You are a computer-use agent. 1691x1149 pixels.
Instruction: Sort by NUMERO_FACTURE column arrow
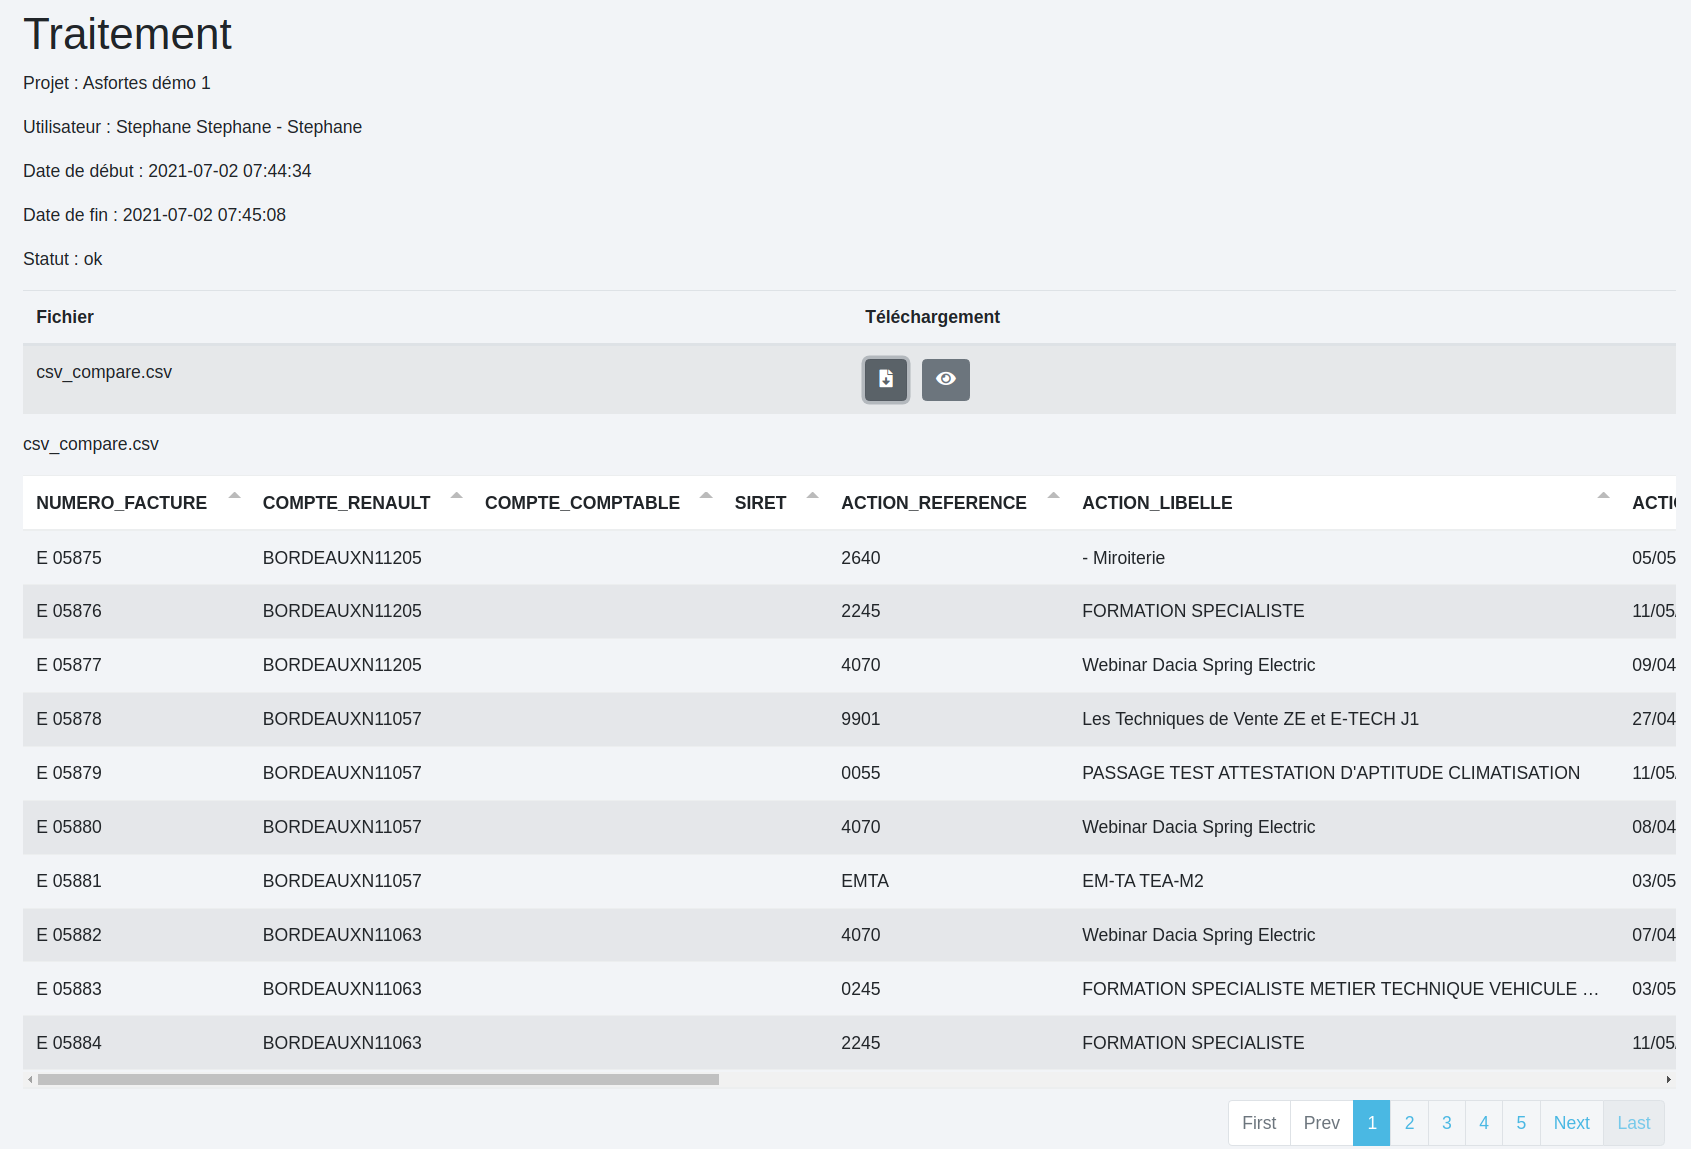234,497
